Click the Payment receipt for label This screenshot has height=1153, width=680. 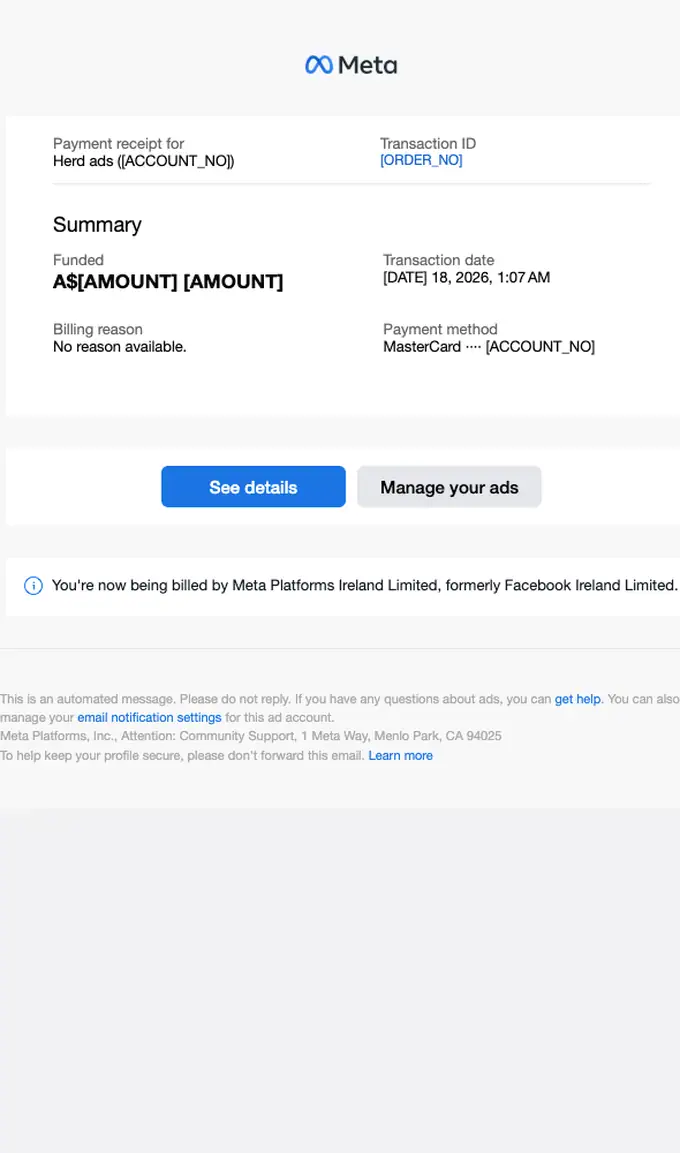[118, 143]
